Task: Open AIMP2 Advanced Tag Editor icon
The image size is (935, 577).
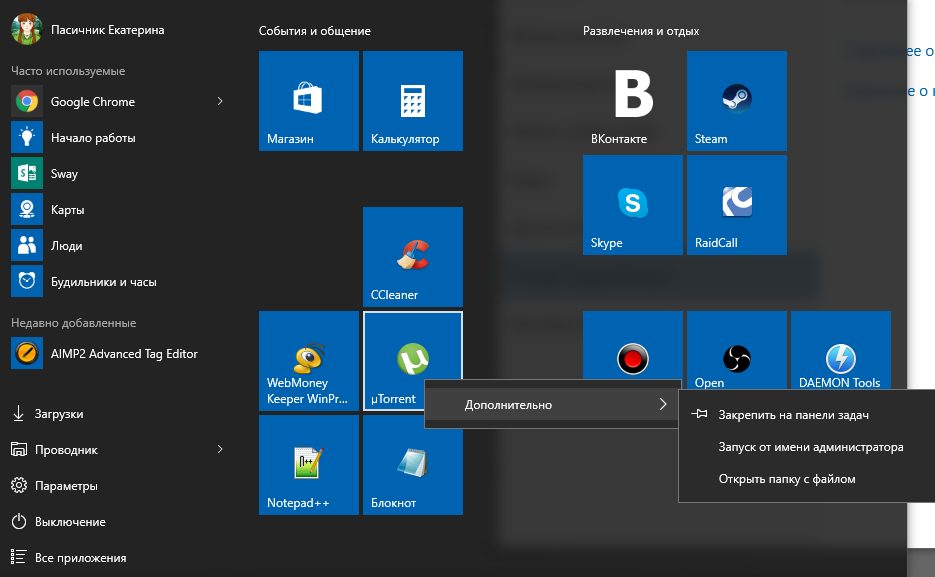Action: click(x=27, y=353)
